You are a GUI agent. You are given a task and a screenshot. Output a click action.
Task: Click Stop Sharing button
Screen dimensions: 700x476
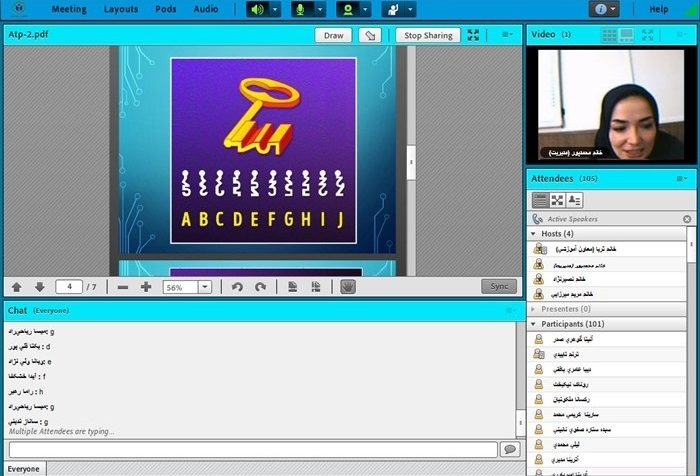[x=426, y=35]
